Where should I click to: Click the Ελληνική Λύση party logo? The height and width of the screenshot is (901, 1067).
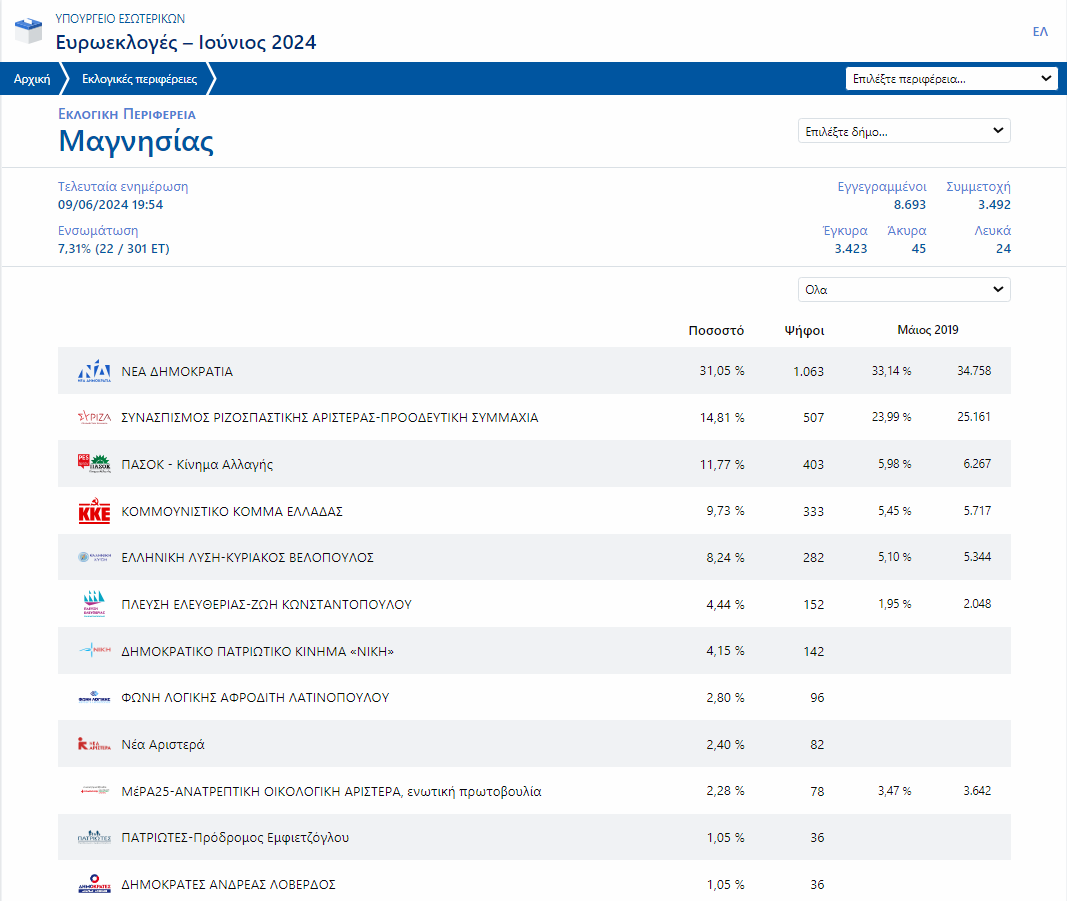pyautogui.click(x=94, y=557)
